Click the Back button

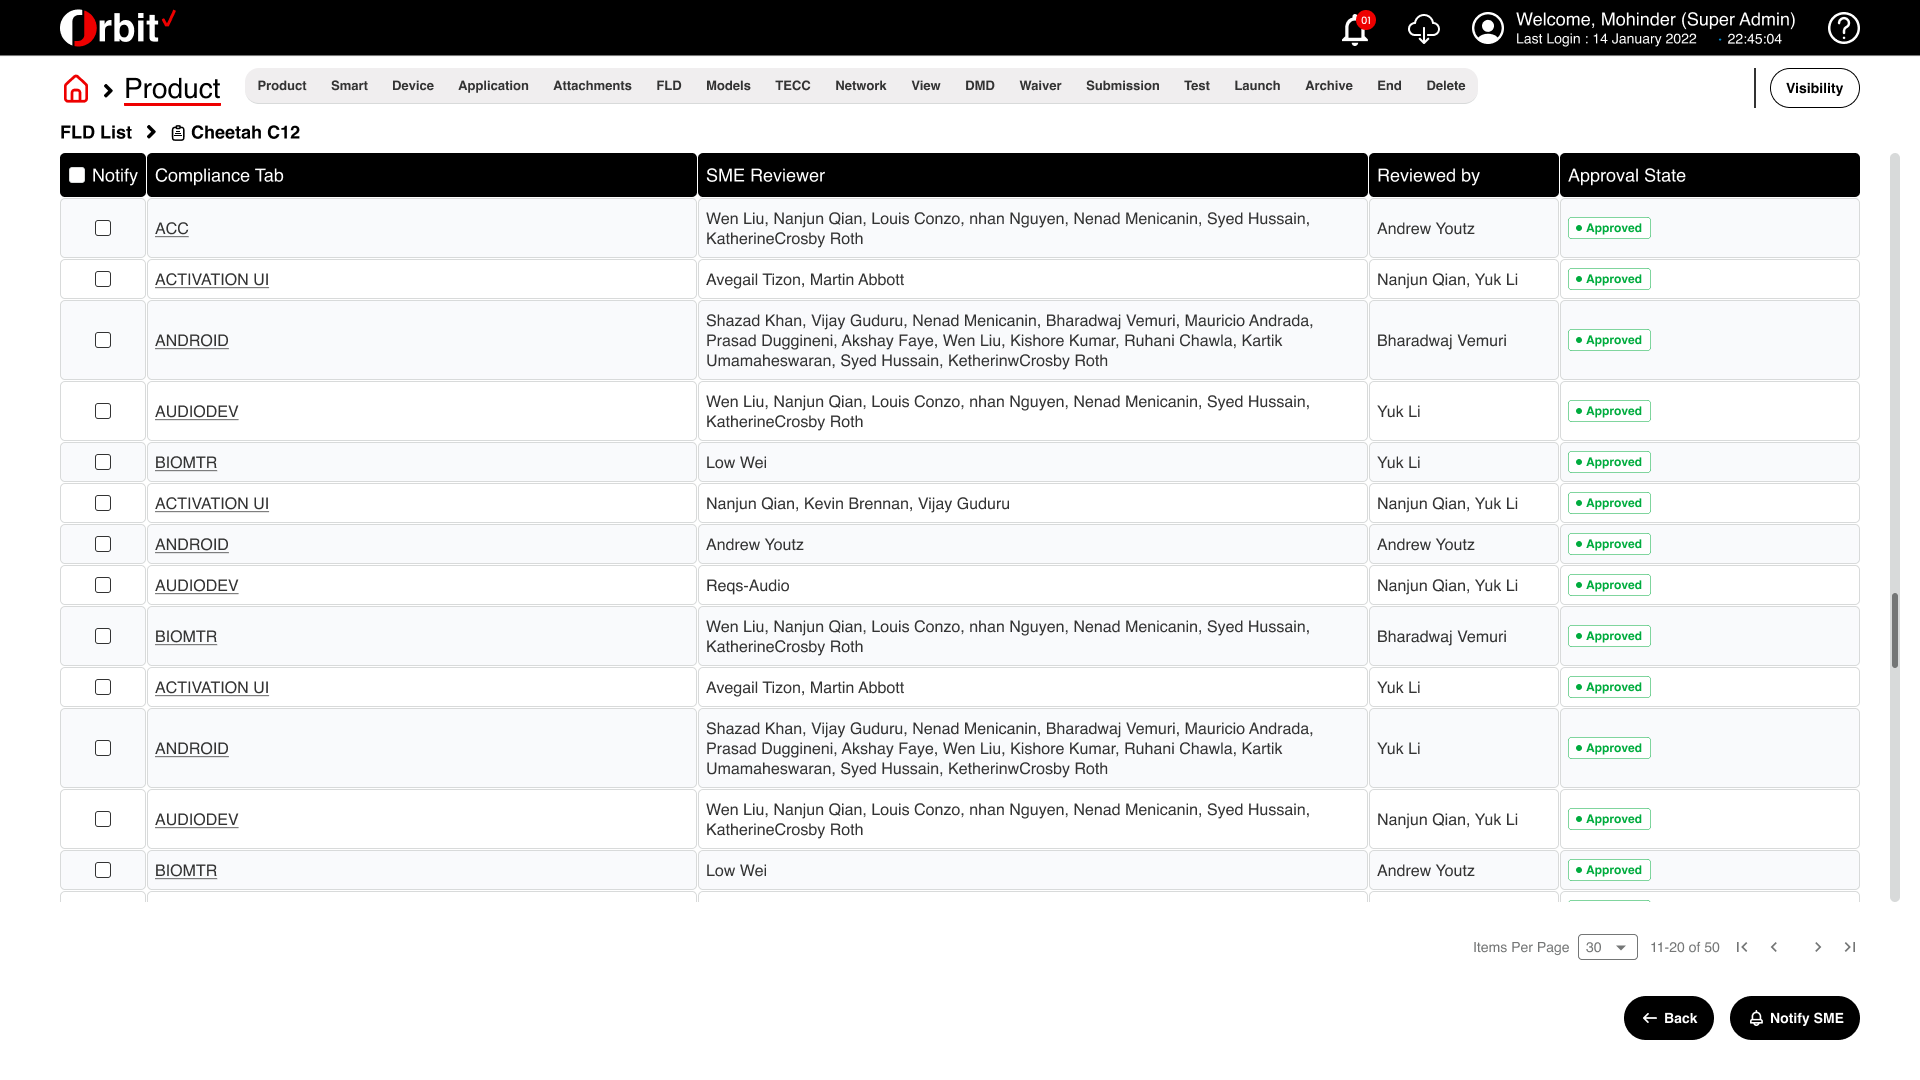[x=1669, y=1018]
